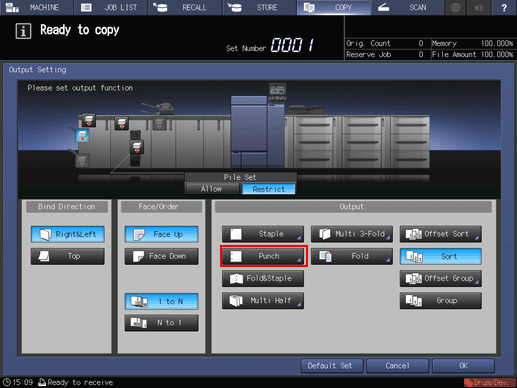
Task: Click the Default Set button
Action: point(332,366)
